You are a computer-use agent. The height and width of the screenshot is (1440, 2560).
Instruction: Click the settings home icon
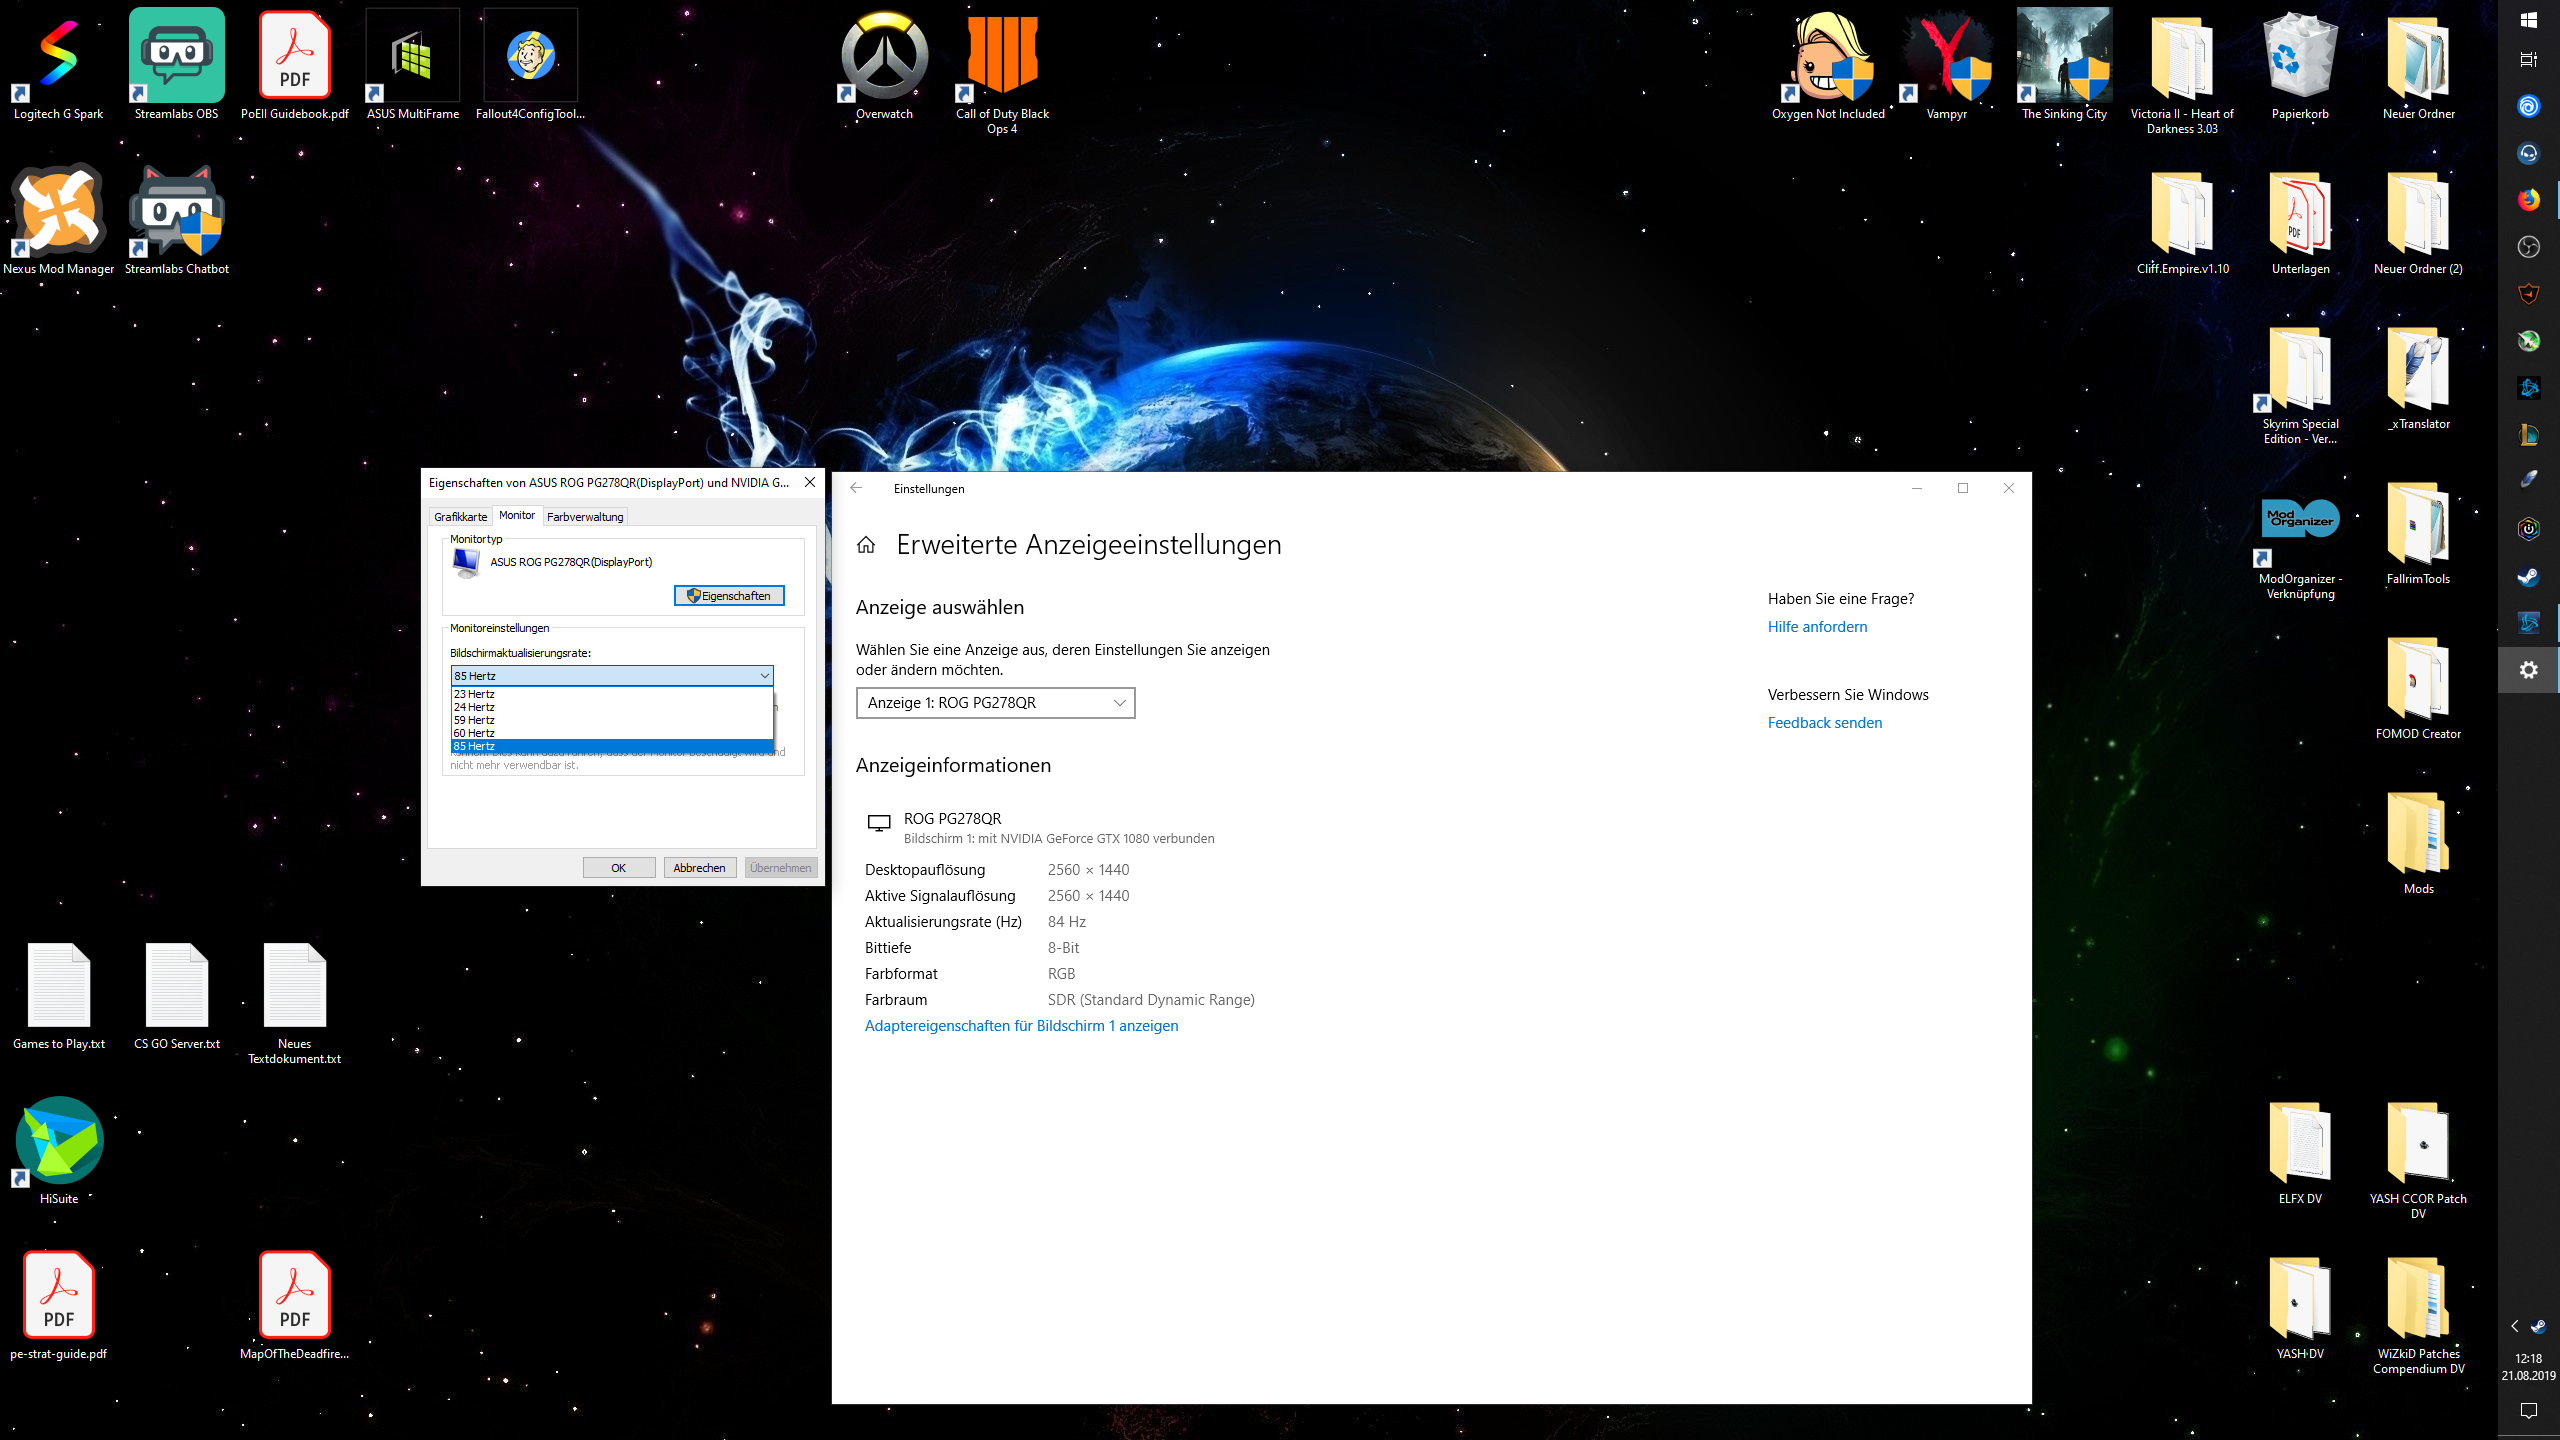(x=866, y=545)
